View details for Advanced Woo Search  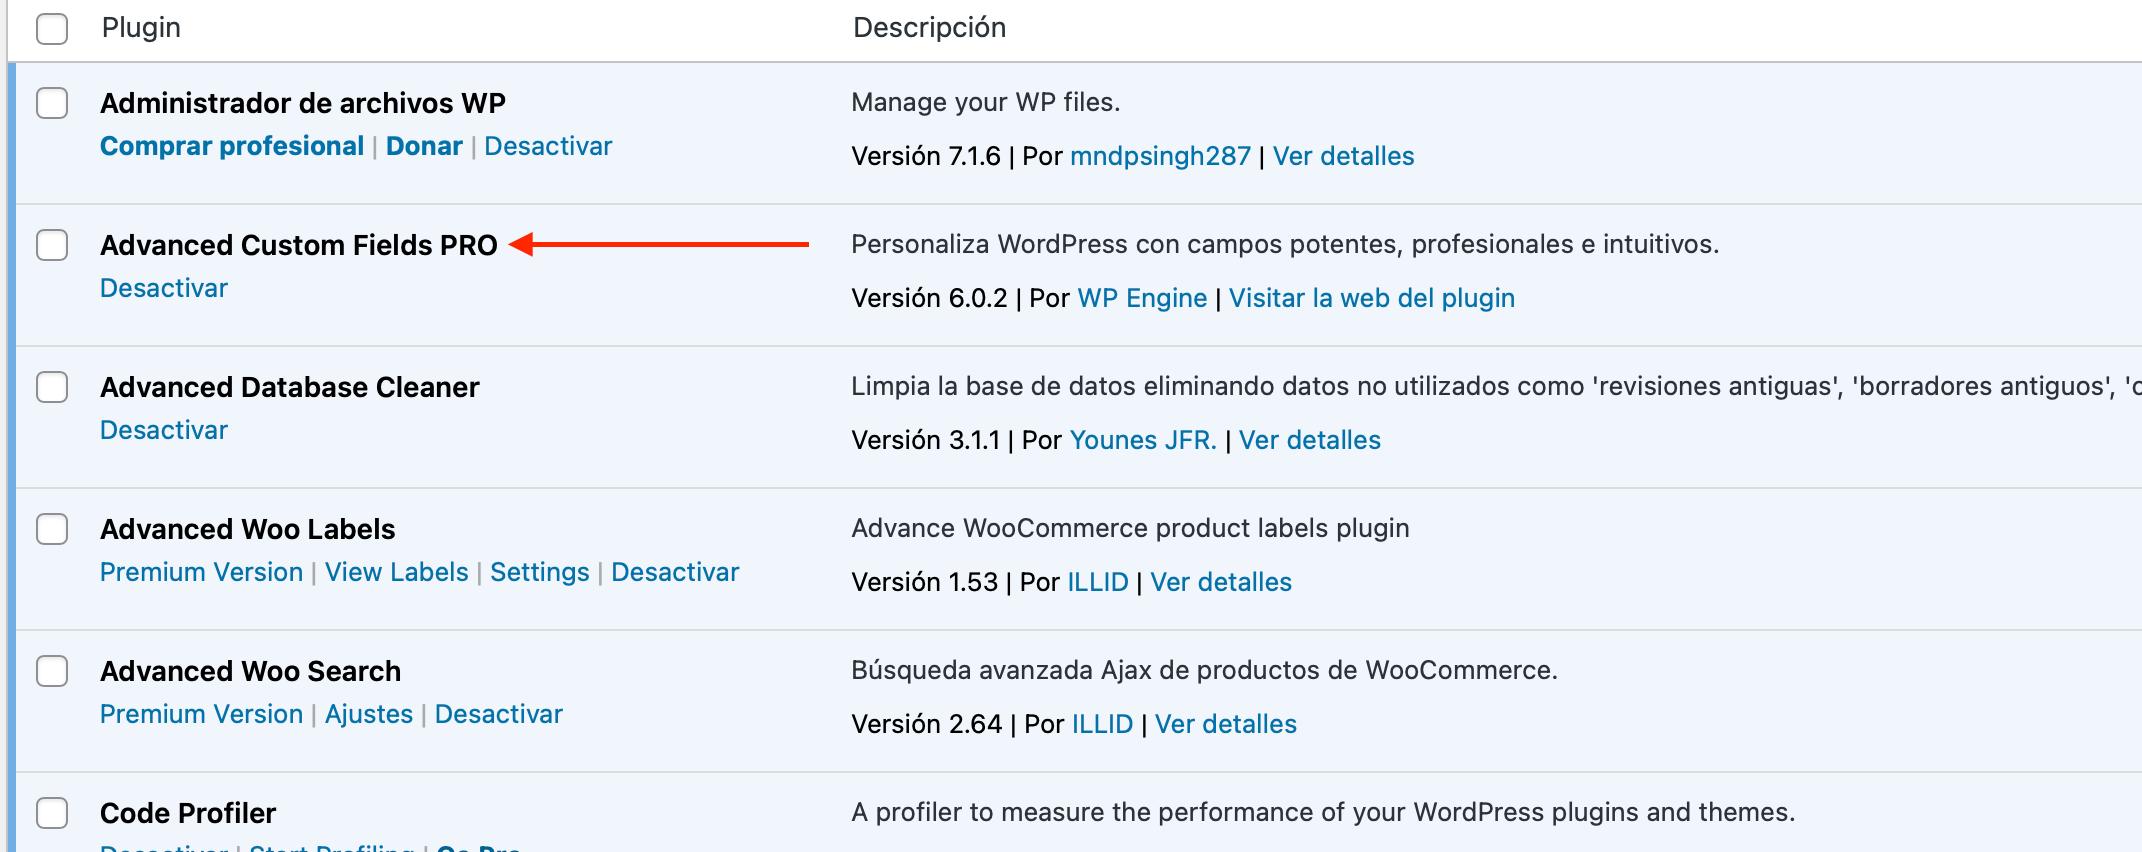tap(1225, 724)
